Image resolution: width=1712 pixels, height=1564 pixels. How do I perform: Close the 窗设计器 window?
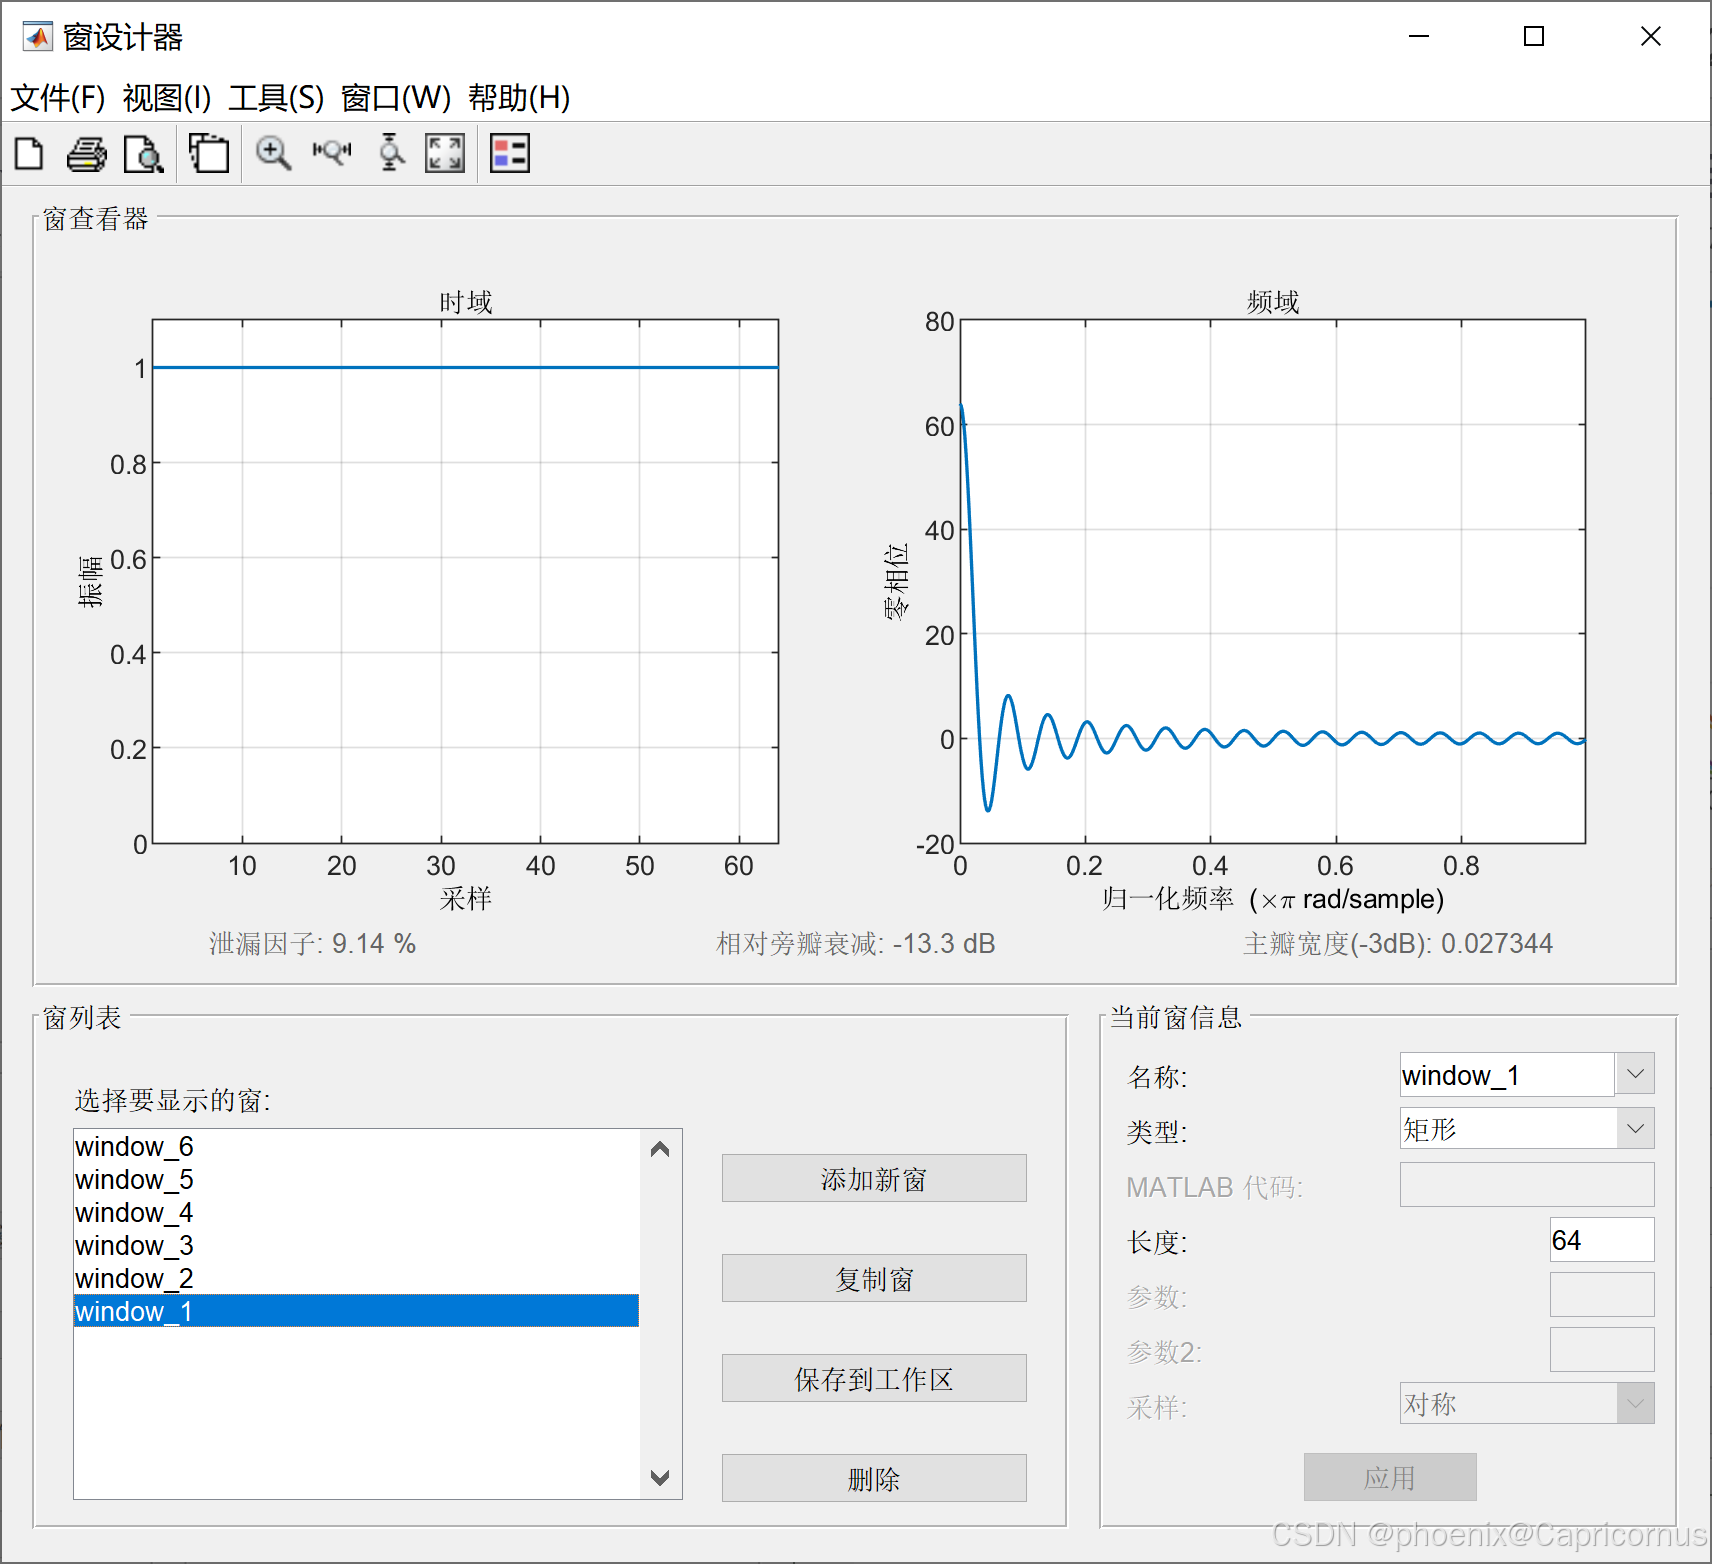click(1651, 37)
